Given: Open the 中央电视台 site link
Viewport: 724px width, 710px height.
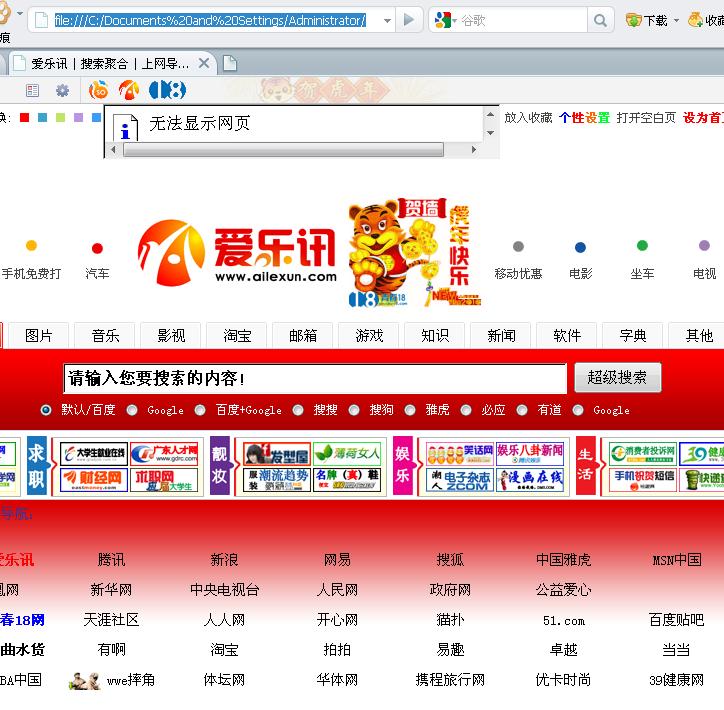Looking at the screenshot, I should 224,590.
